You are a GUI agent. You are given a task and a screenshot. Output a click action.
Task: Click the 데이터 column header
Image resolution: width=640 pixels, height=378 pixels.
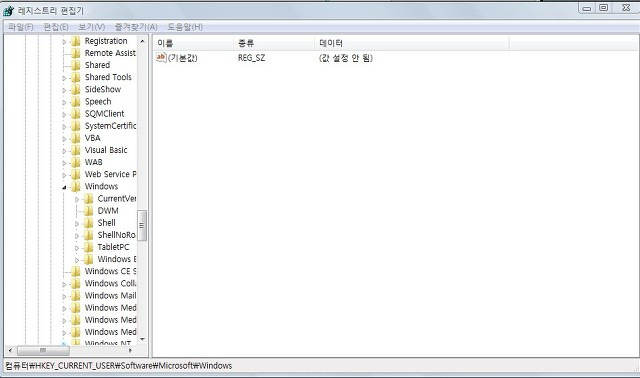pos(412,43)
